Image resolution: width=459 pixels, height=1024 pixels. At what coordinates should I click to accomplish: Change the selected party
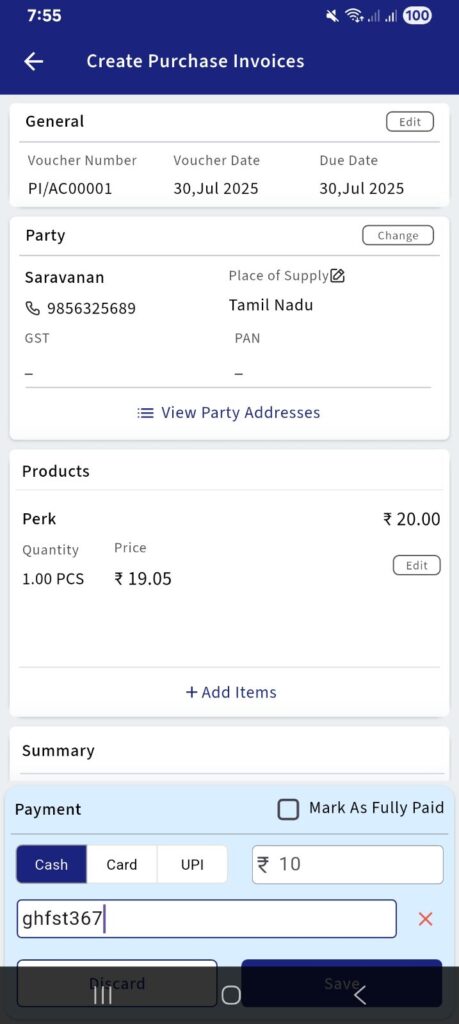[x=398, y=236]
